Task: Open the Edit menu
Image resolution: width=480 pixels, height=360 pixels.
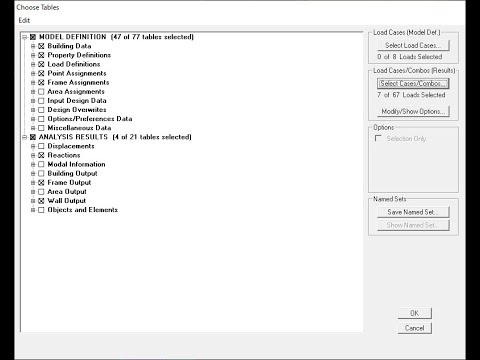Action: coord(24,20)
